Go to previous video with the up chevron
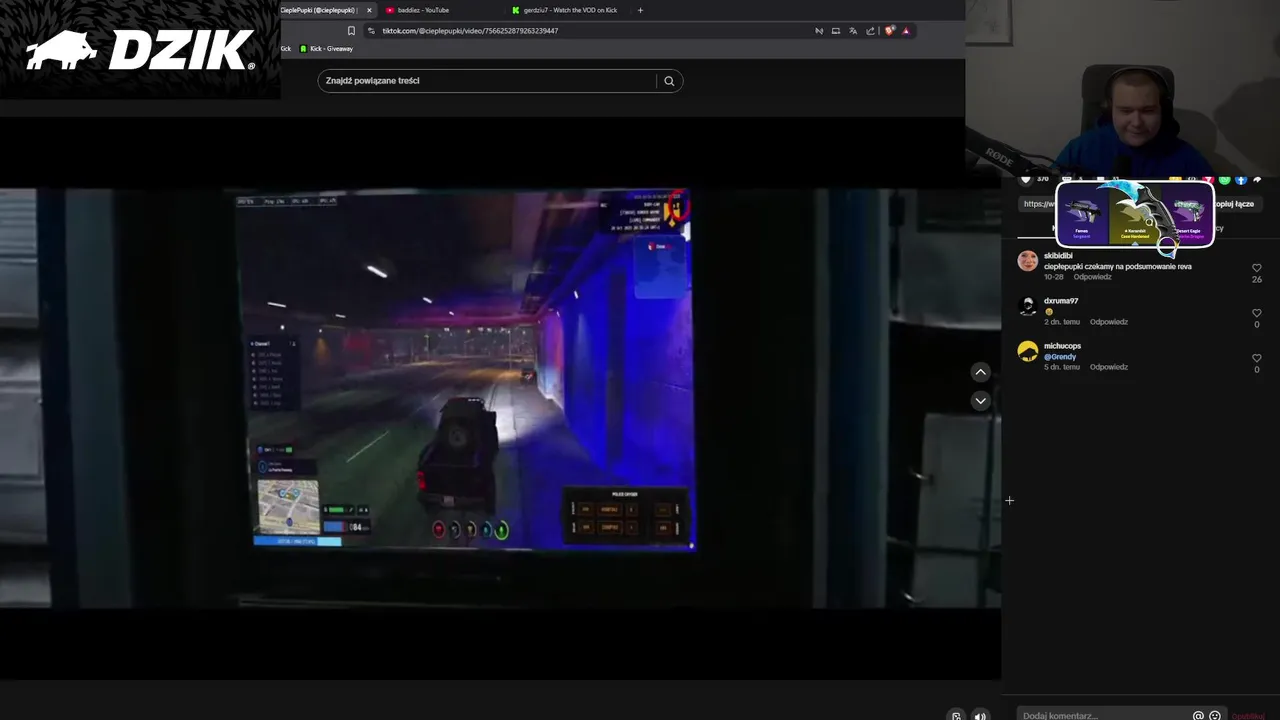This screenshot has width=1280, height=720. (980, 372)
